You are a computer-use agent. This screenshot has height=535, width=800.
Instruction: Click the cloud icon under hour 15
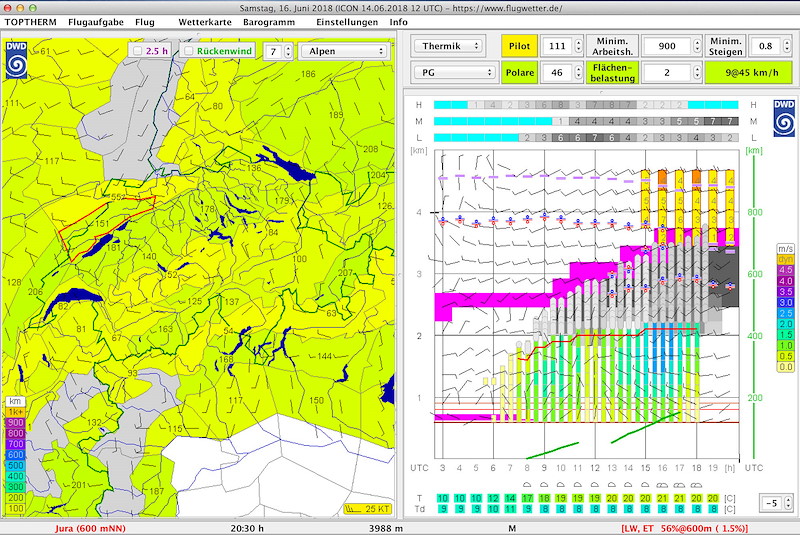coord(645,485)
